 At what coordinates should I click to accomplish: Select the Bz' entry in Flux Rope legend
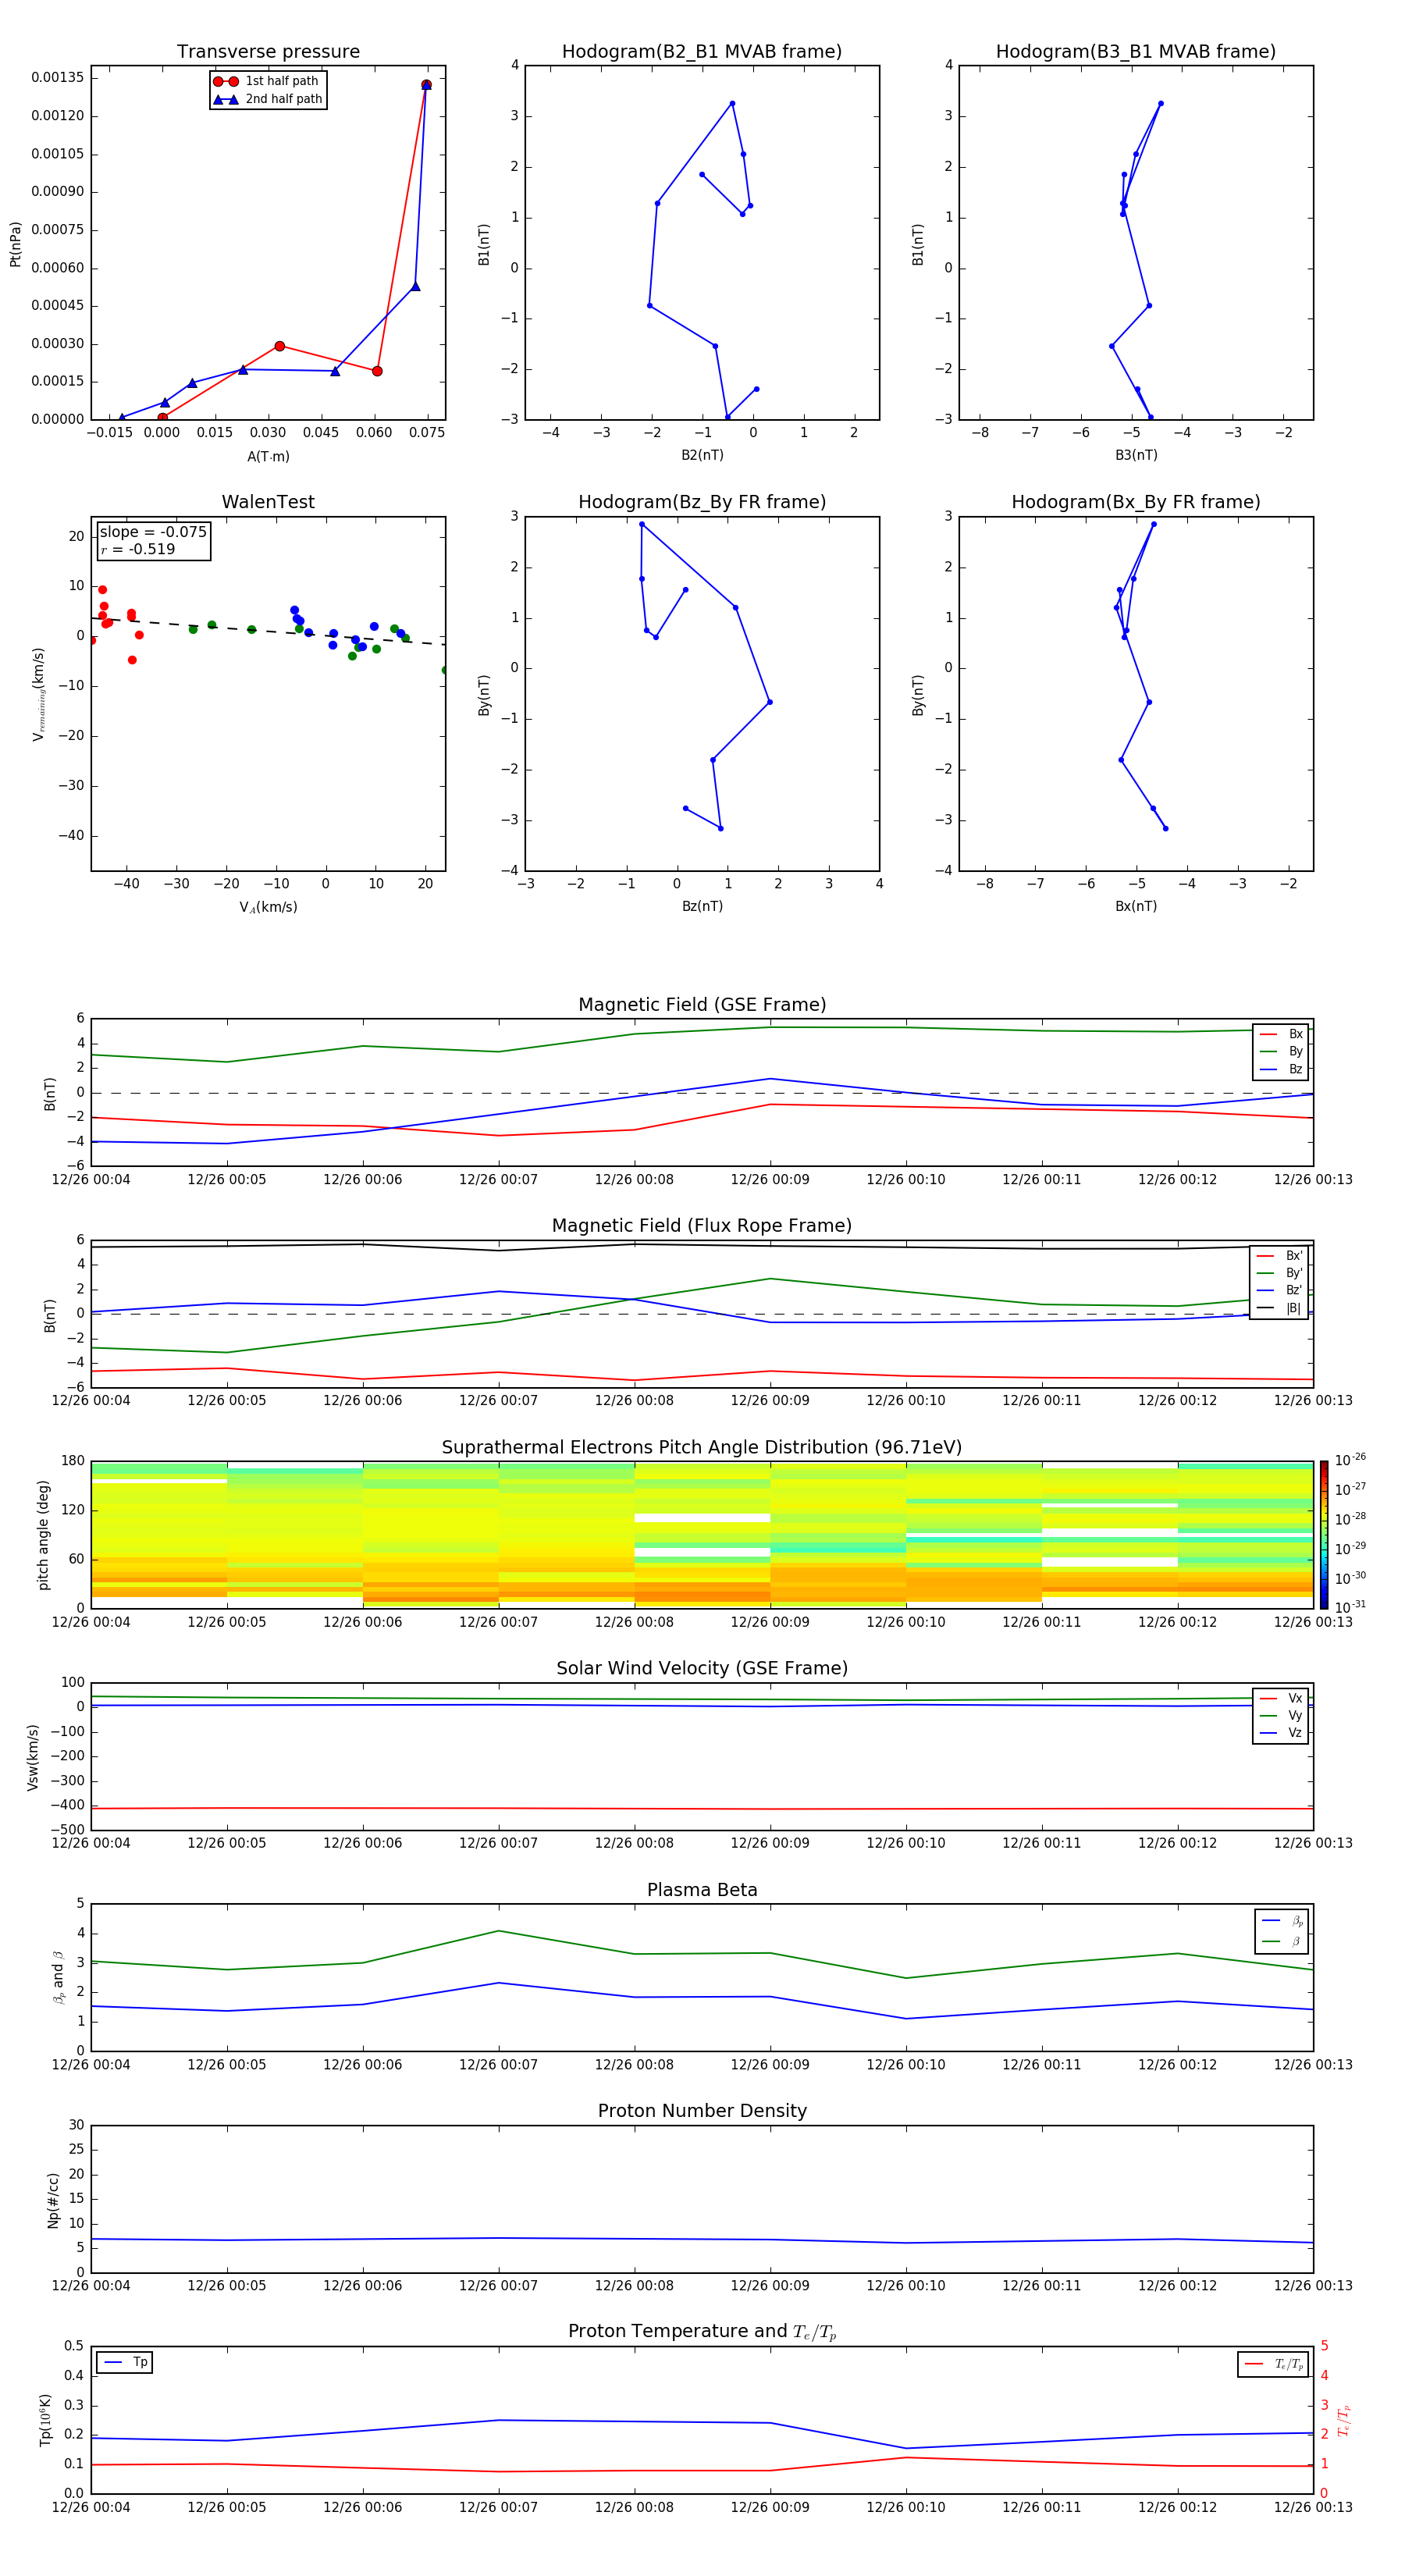1279,1291
